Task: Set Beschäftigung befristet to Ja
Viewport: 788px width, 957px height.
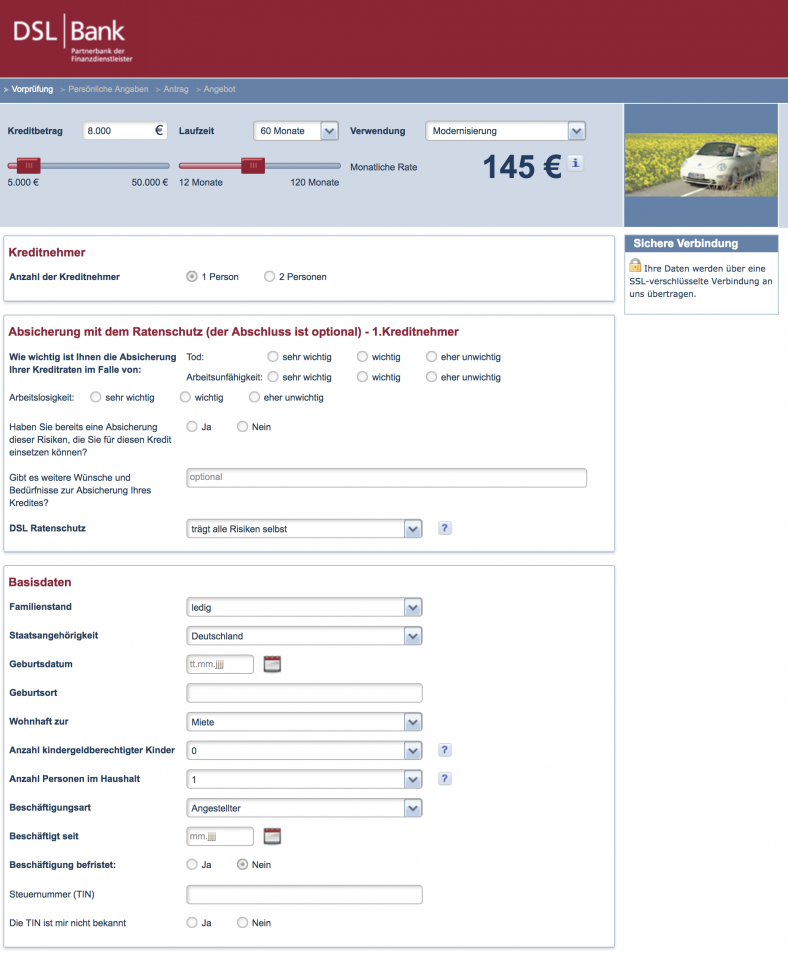Action: pyautogui.click(x=192, y=865)
